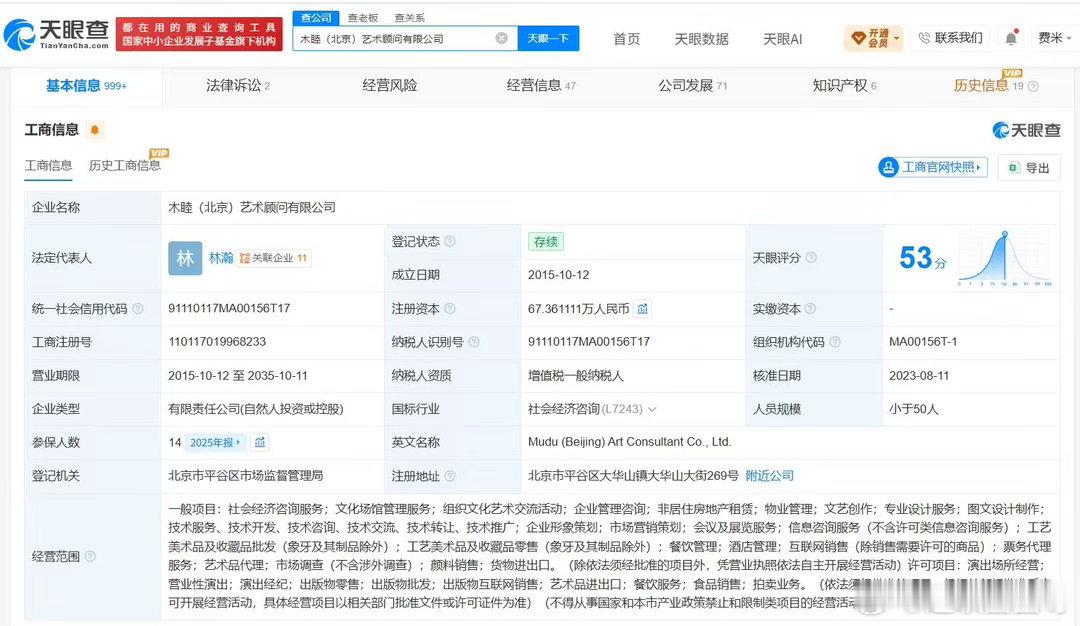The width and height of the screenshot is (1080, 626).
Task: Clear the search box with the X icon
Action: pos(502,39)
